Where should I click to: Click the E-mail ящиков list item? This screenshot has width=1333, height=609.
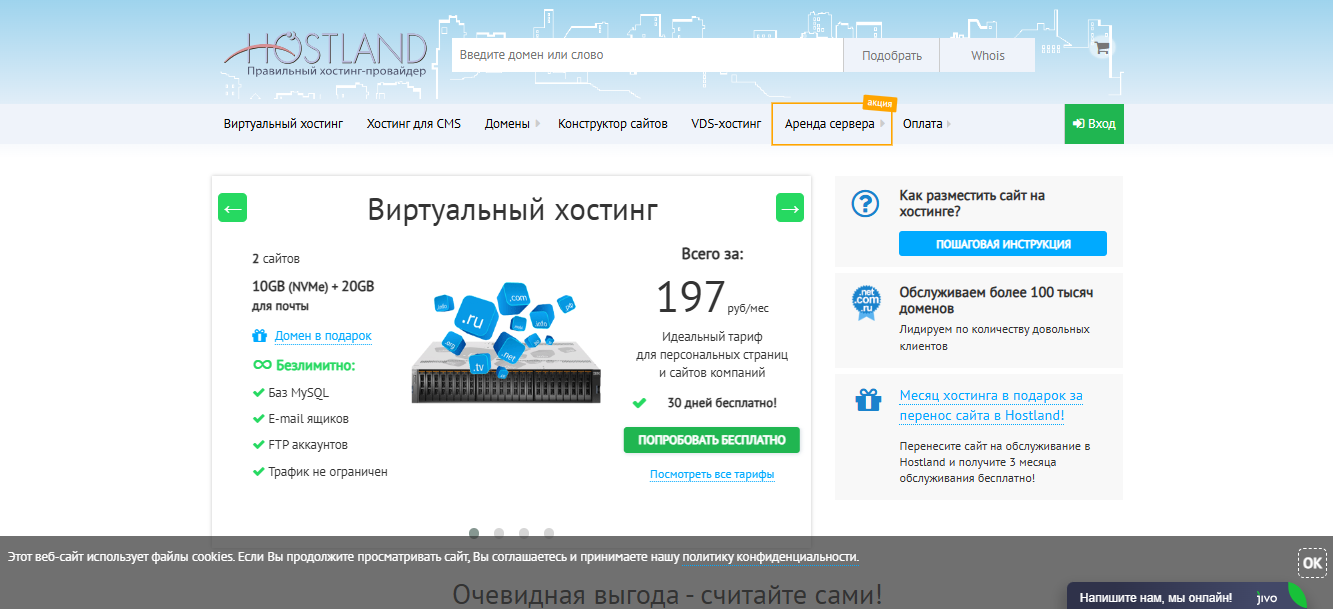pyautogui.click(x=308, y=419)
